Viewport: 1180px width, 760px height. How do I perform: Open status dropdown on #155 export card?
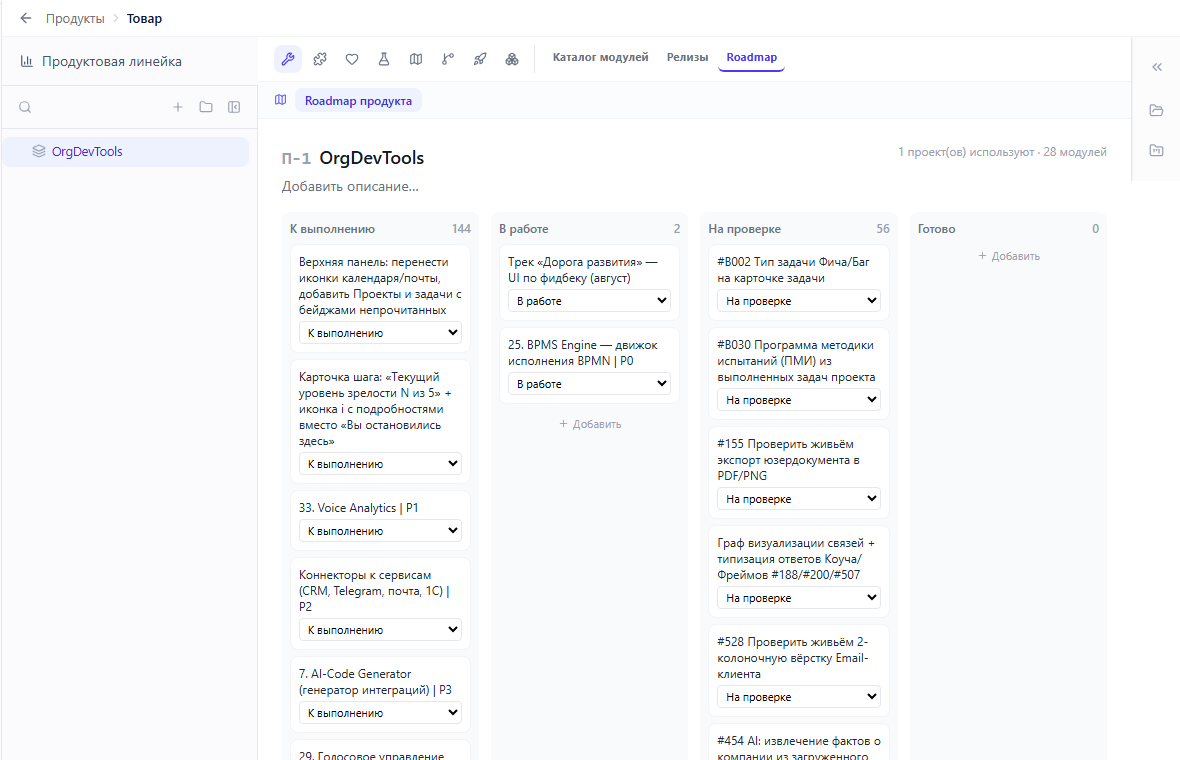(x=798, y=499)
